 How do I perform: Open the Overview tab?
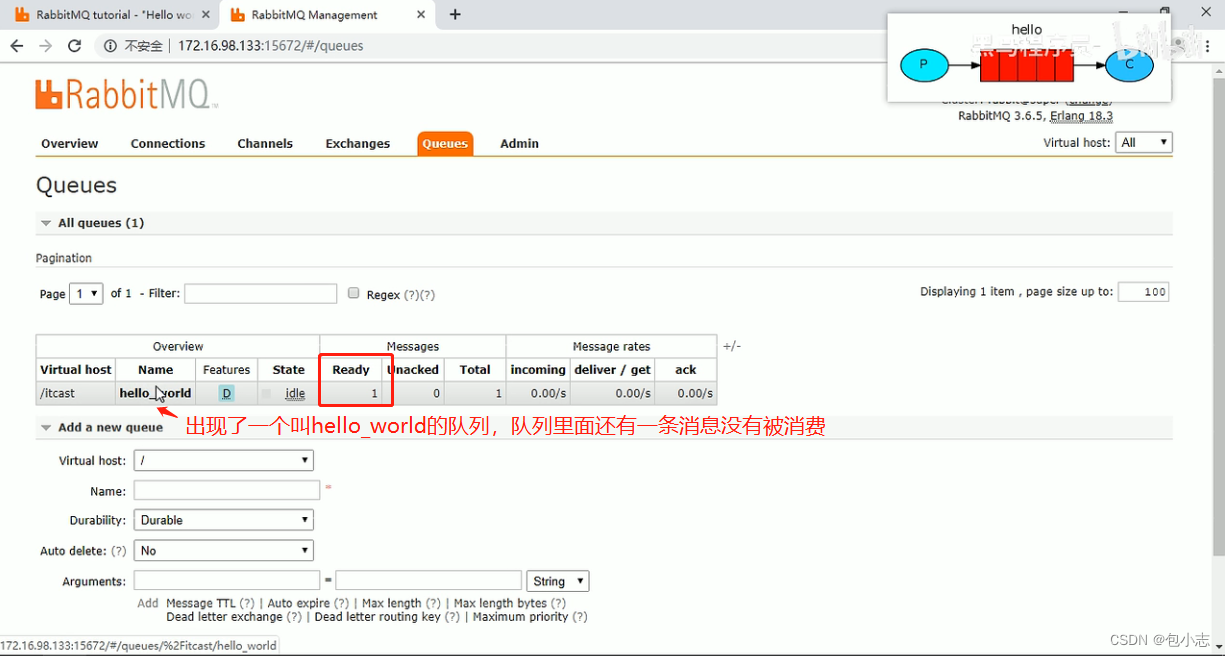click(70, 144)
